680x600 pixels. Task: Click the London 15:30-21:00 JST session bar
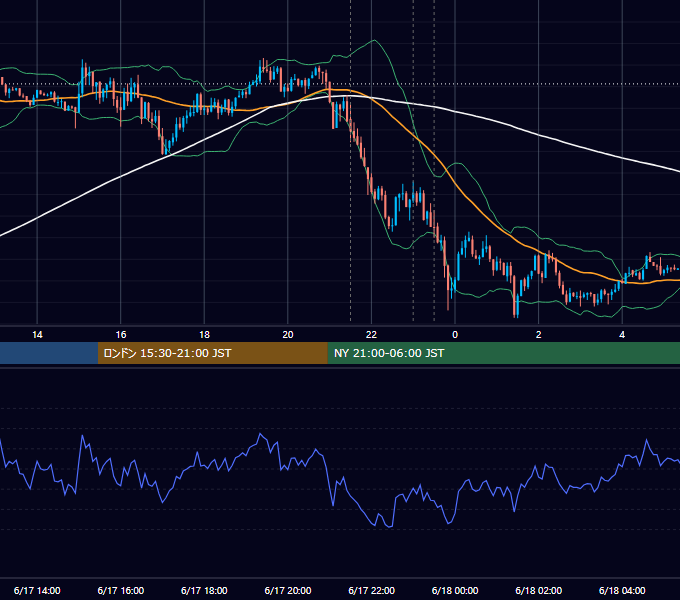[x=212, y=353]
